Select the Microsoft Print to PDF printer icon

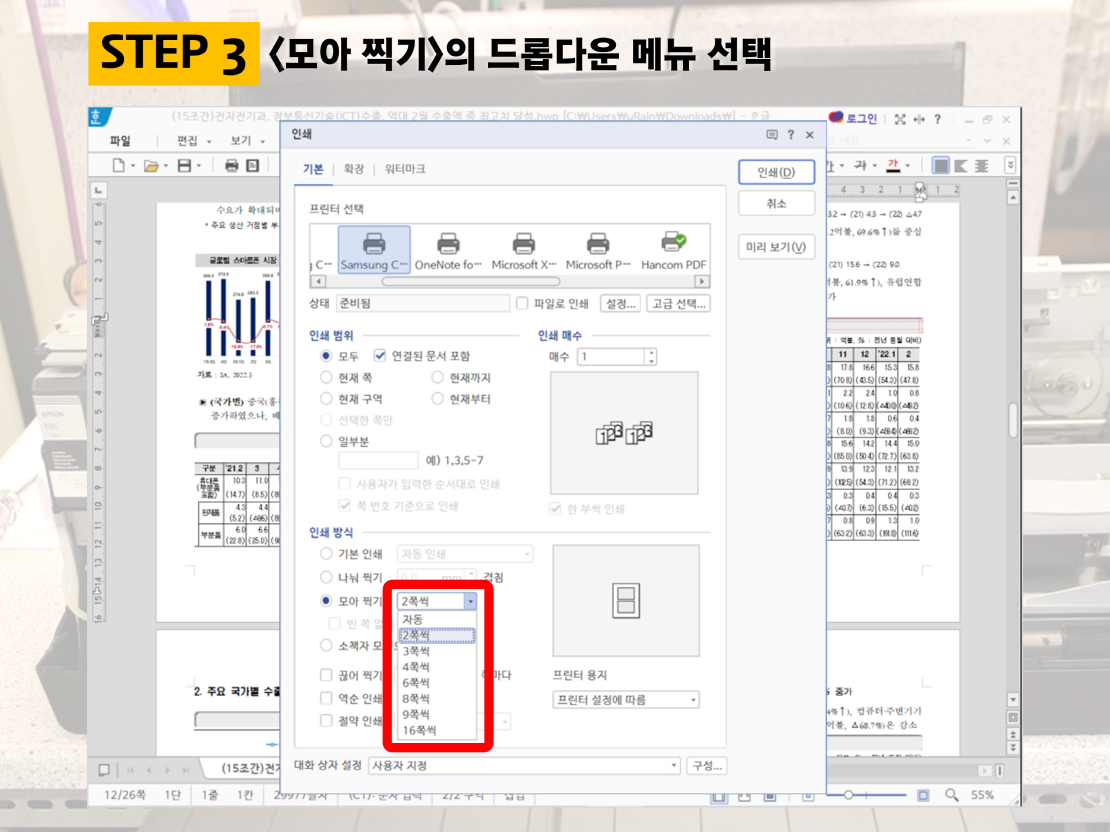(598, 250)
